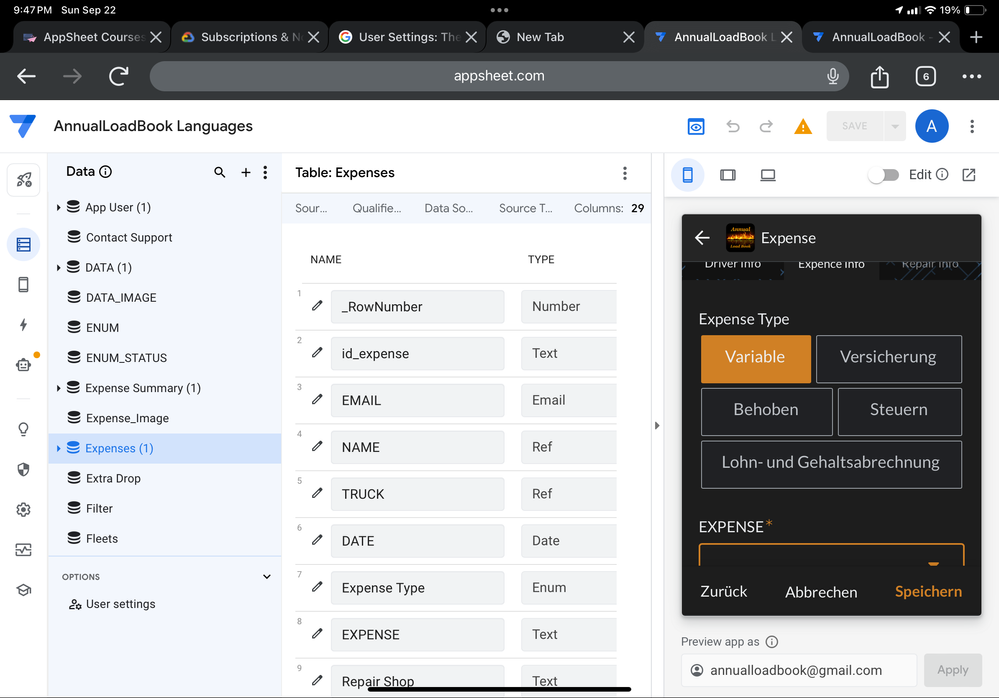Switch to User Settings browser tab
999x698 pixels.
408,37
